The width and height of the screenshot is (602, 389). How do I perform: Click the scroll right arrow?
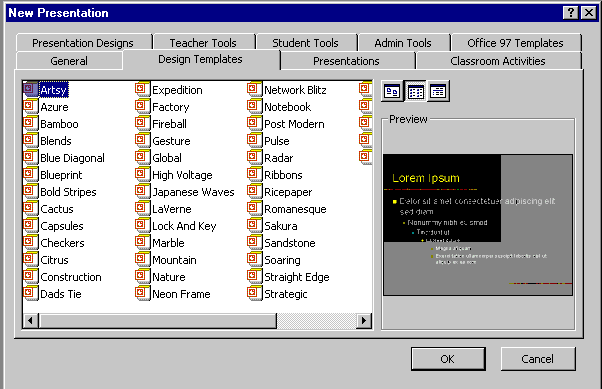coord(364,321)
